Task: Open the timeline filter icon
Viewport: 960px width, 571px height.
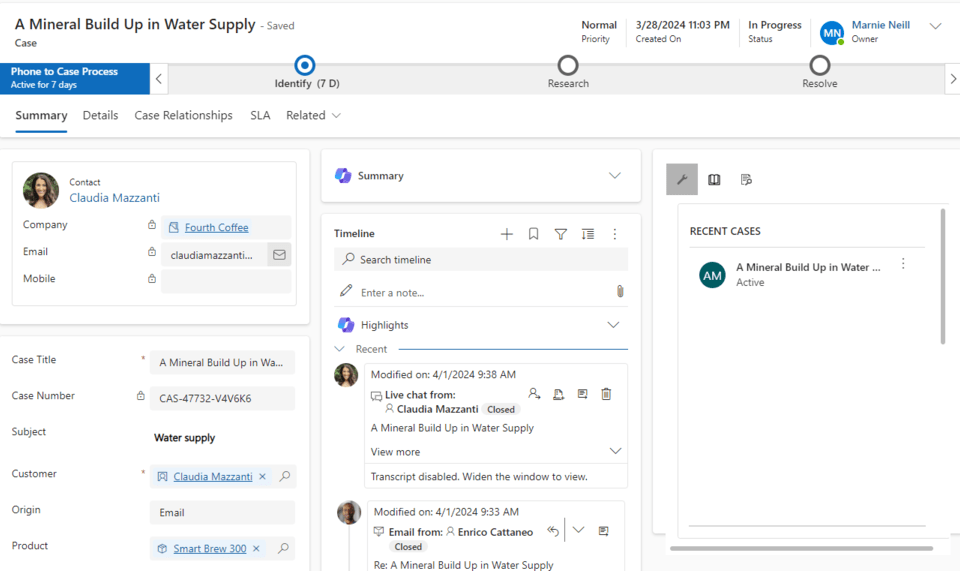Action: [x=561, y=234]
